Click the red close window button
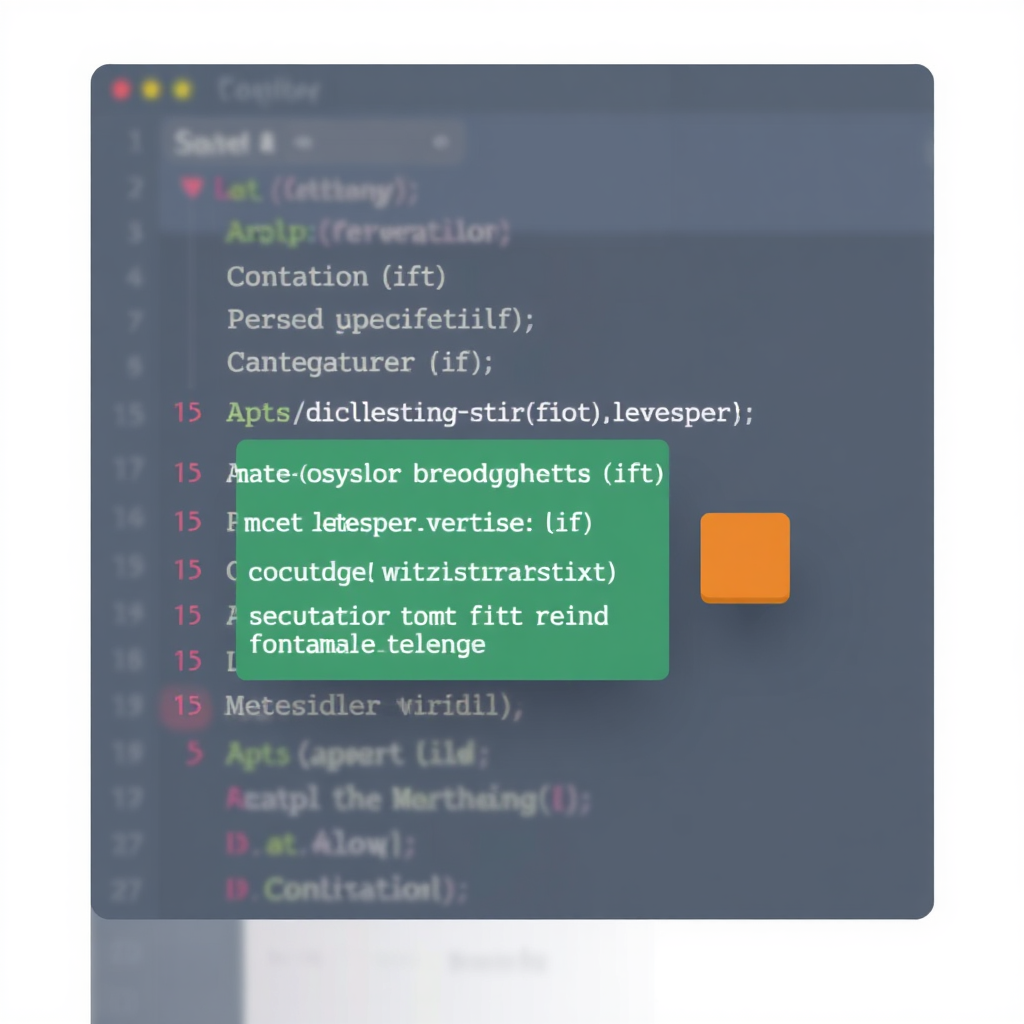 pos(121,90)
